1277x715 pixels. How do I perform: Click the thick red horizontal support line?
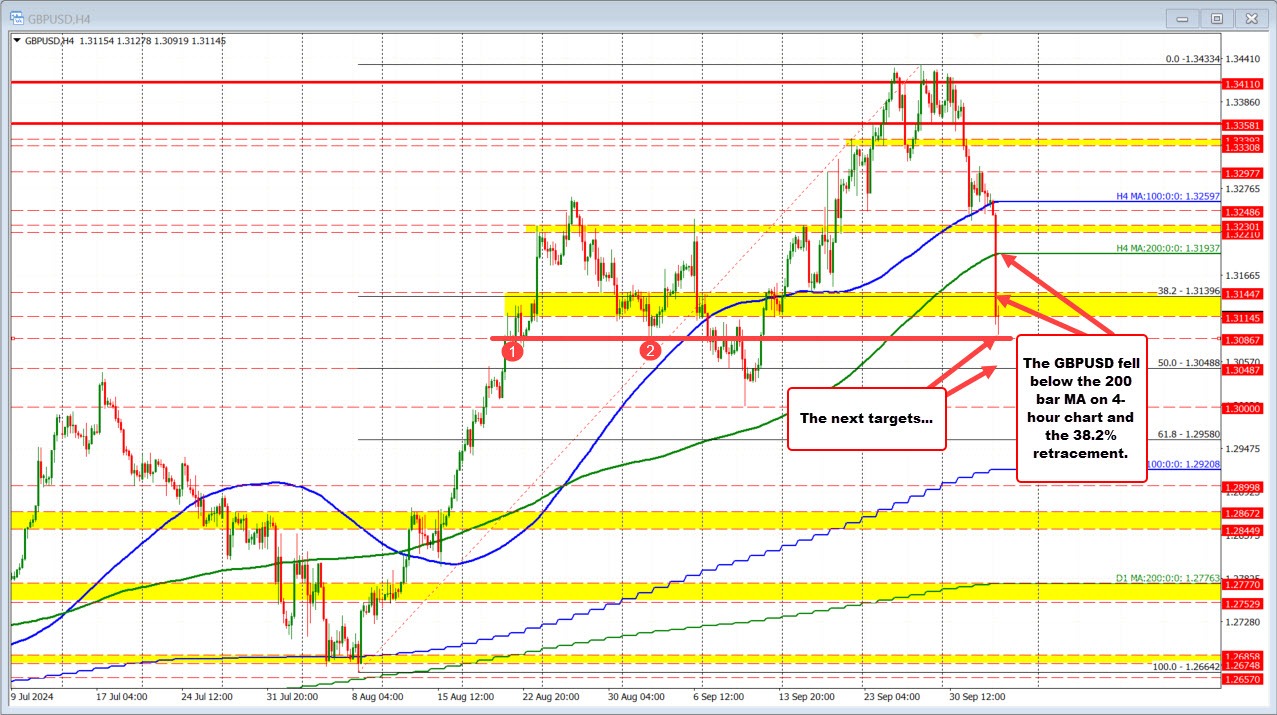click(x=750, y=340)
